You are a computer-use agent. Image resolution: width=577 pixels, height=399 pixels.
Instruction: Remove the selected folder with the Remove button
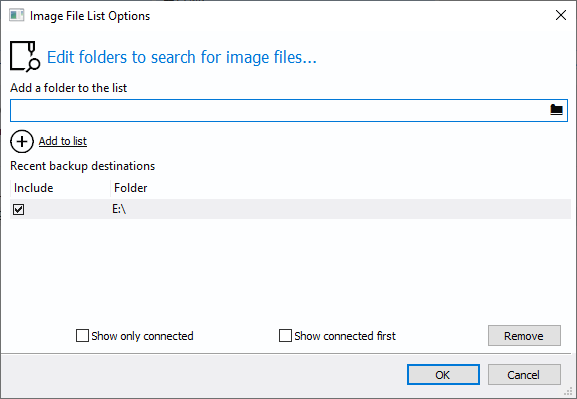coord(524,336)
